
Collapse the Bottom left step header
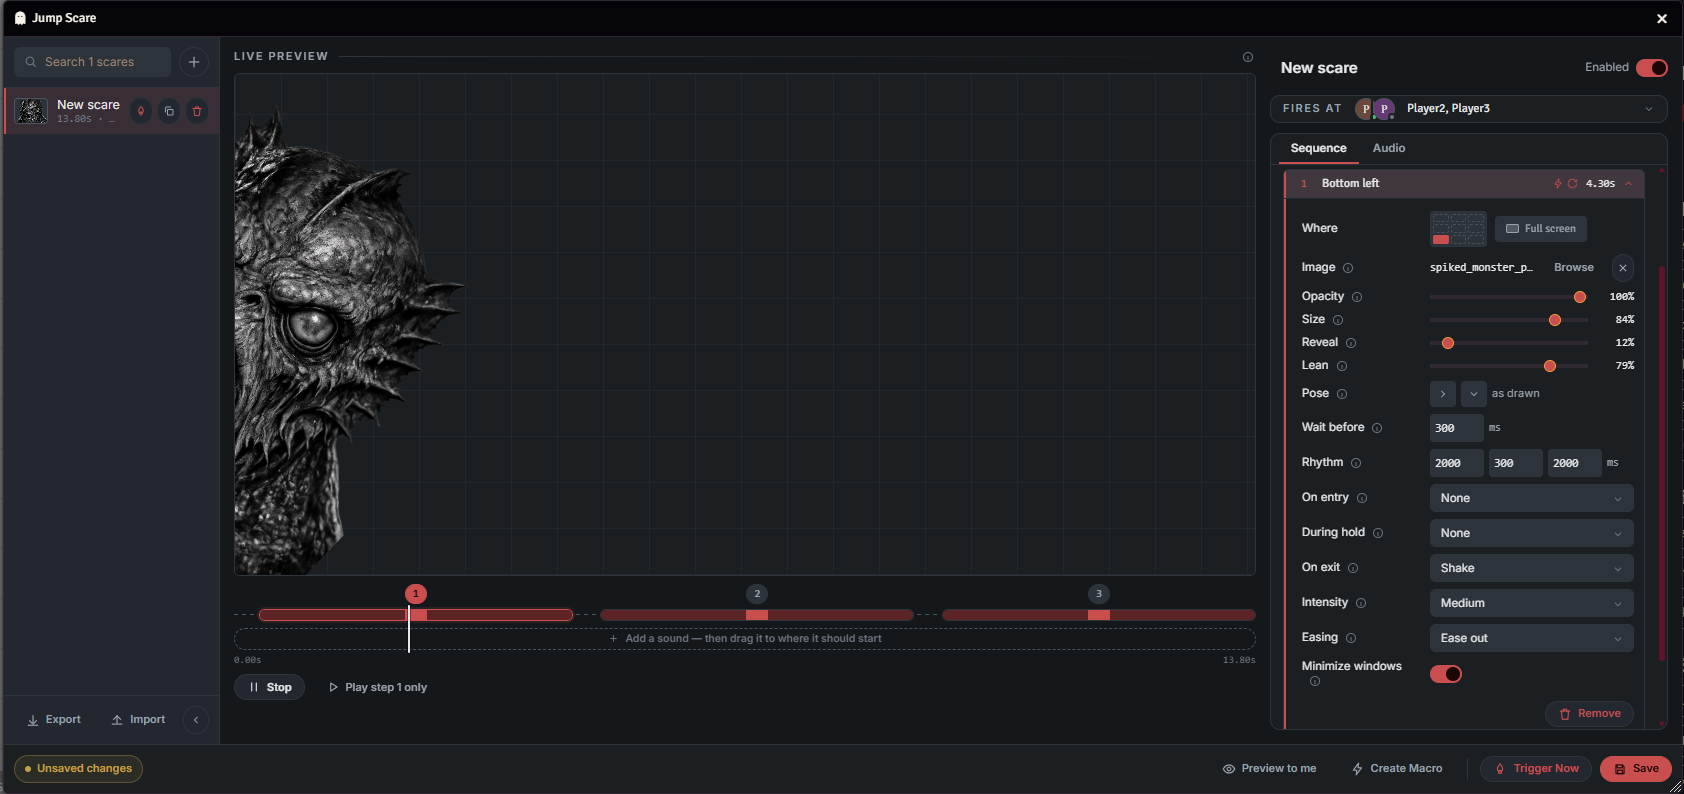pyautogui.click(x=1465, y=184)
